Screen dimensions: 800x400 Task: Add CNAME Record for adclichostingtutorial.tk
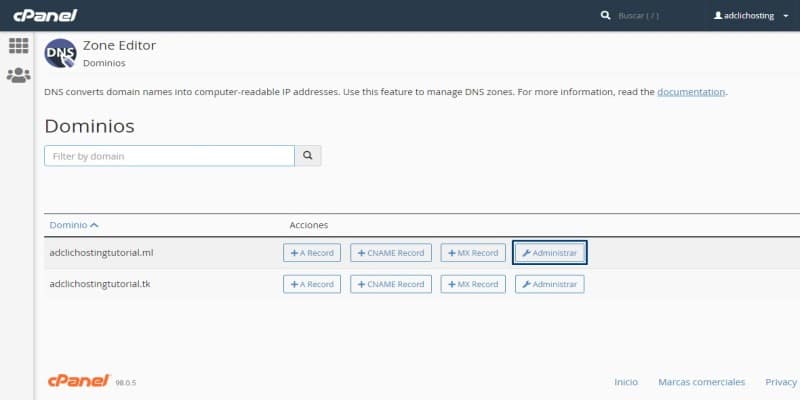[391, 284]
